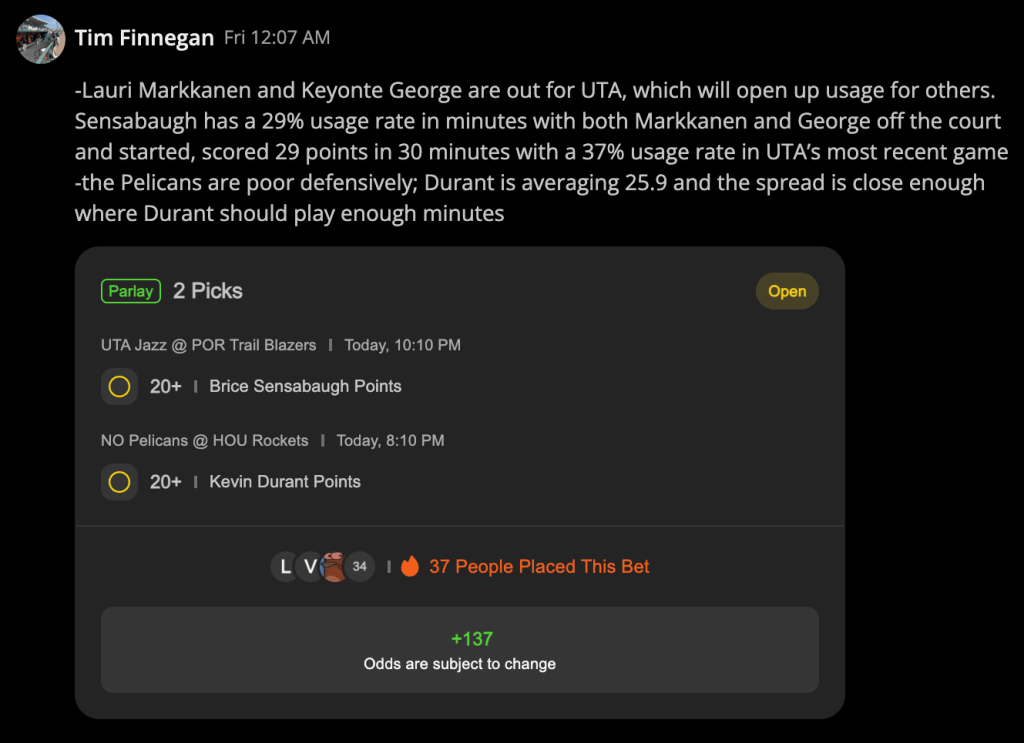This screenshot has width=1024, height=743.
Task: Click the Tim Finnegan username
Action: coord(144,38)
